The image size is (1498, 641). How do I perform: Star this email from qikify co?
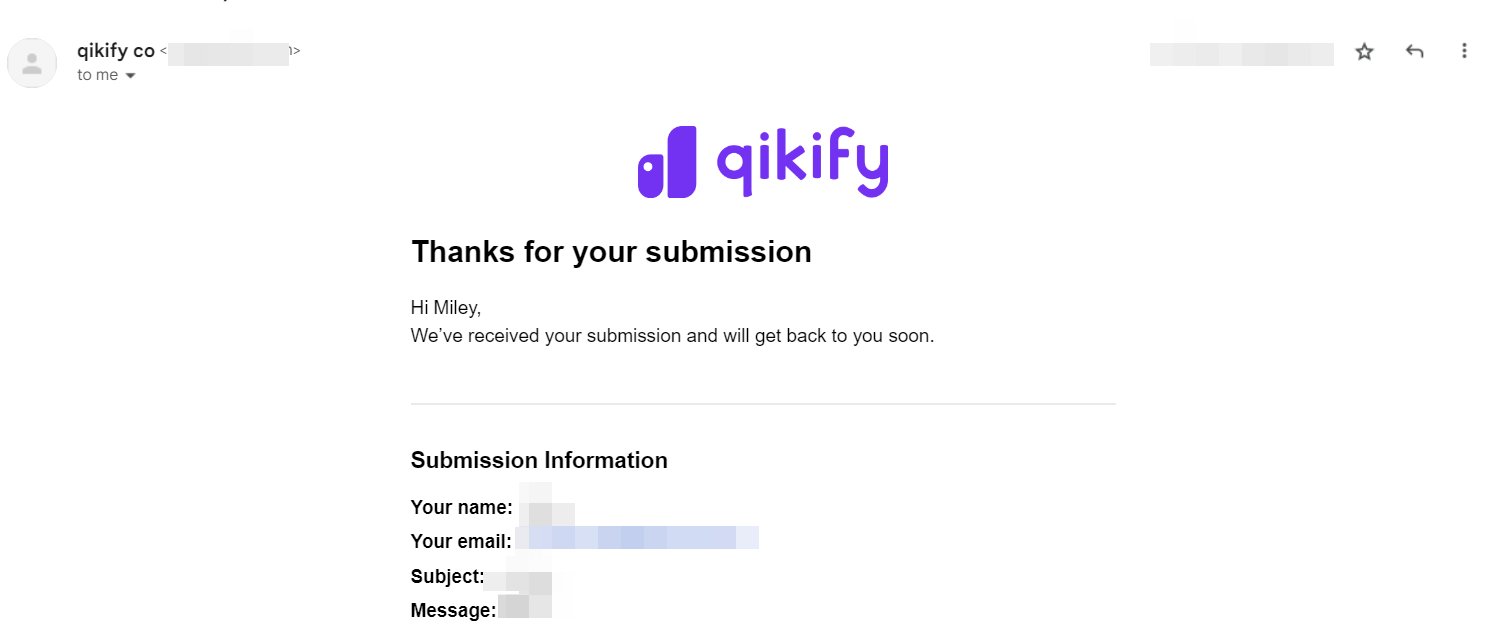pyautogui.click(x=1364, y=51)
